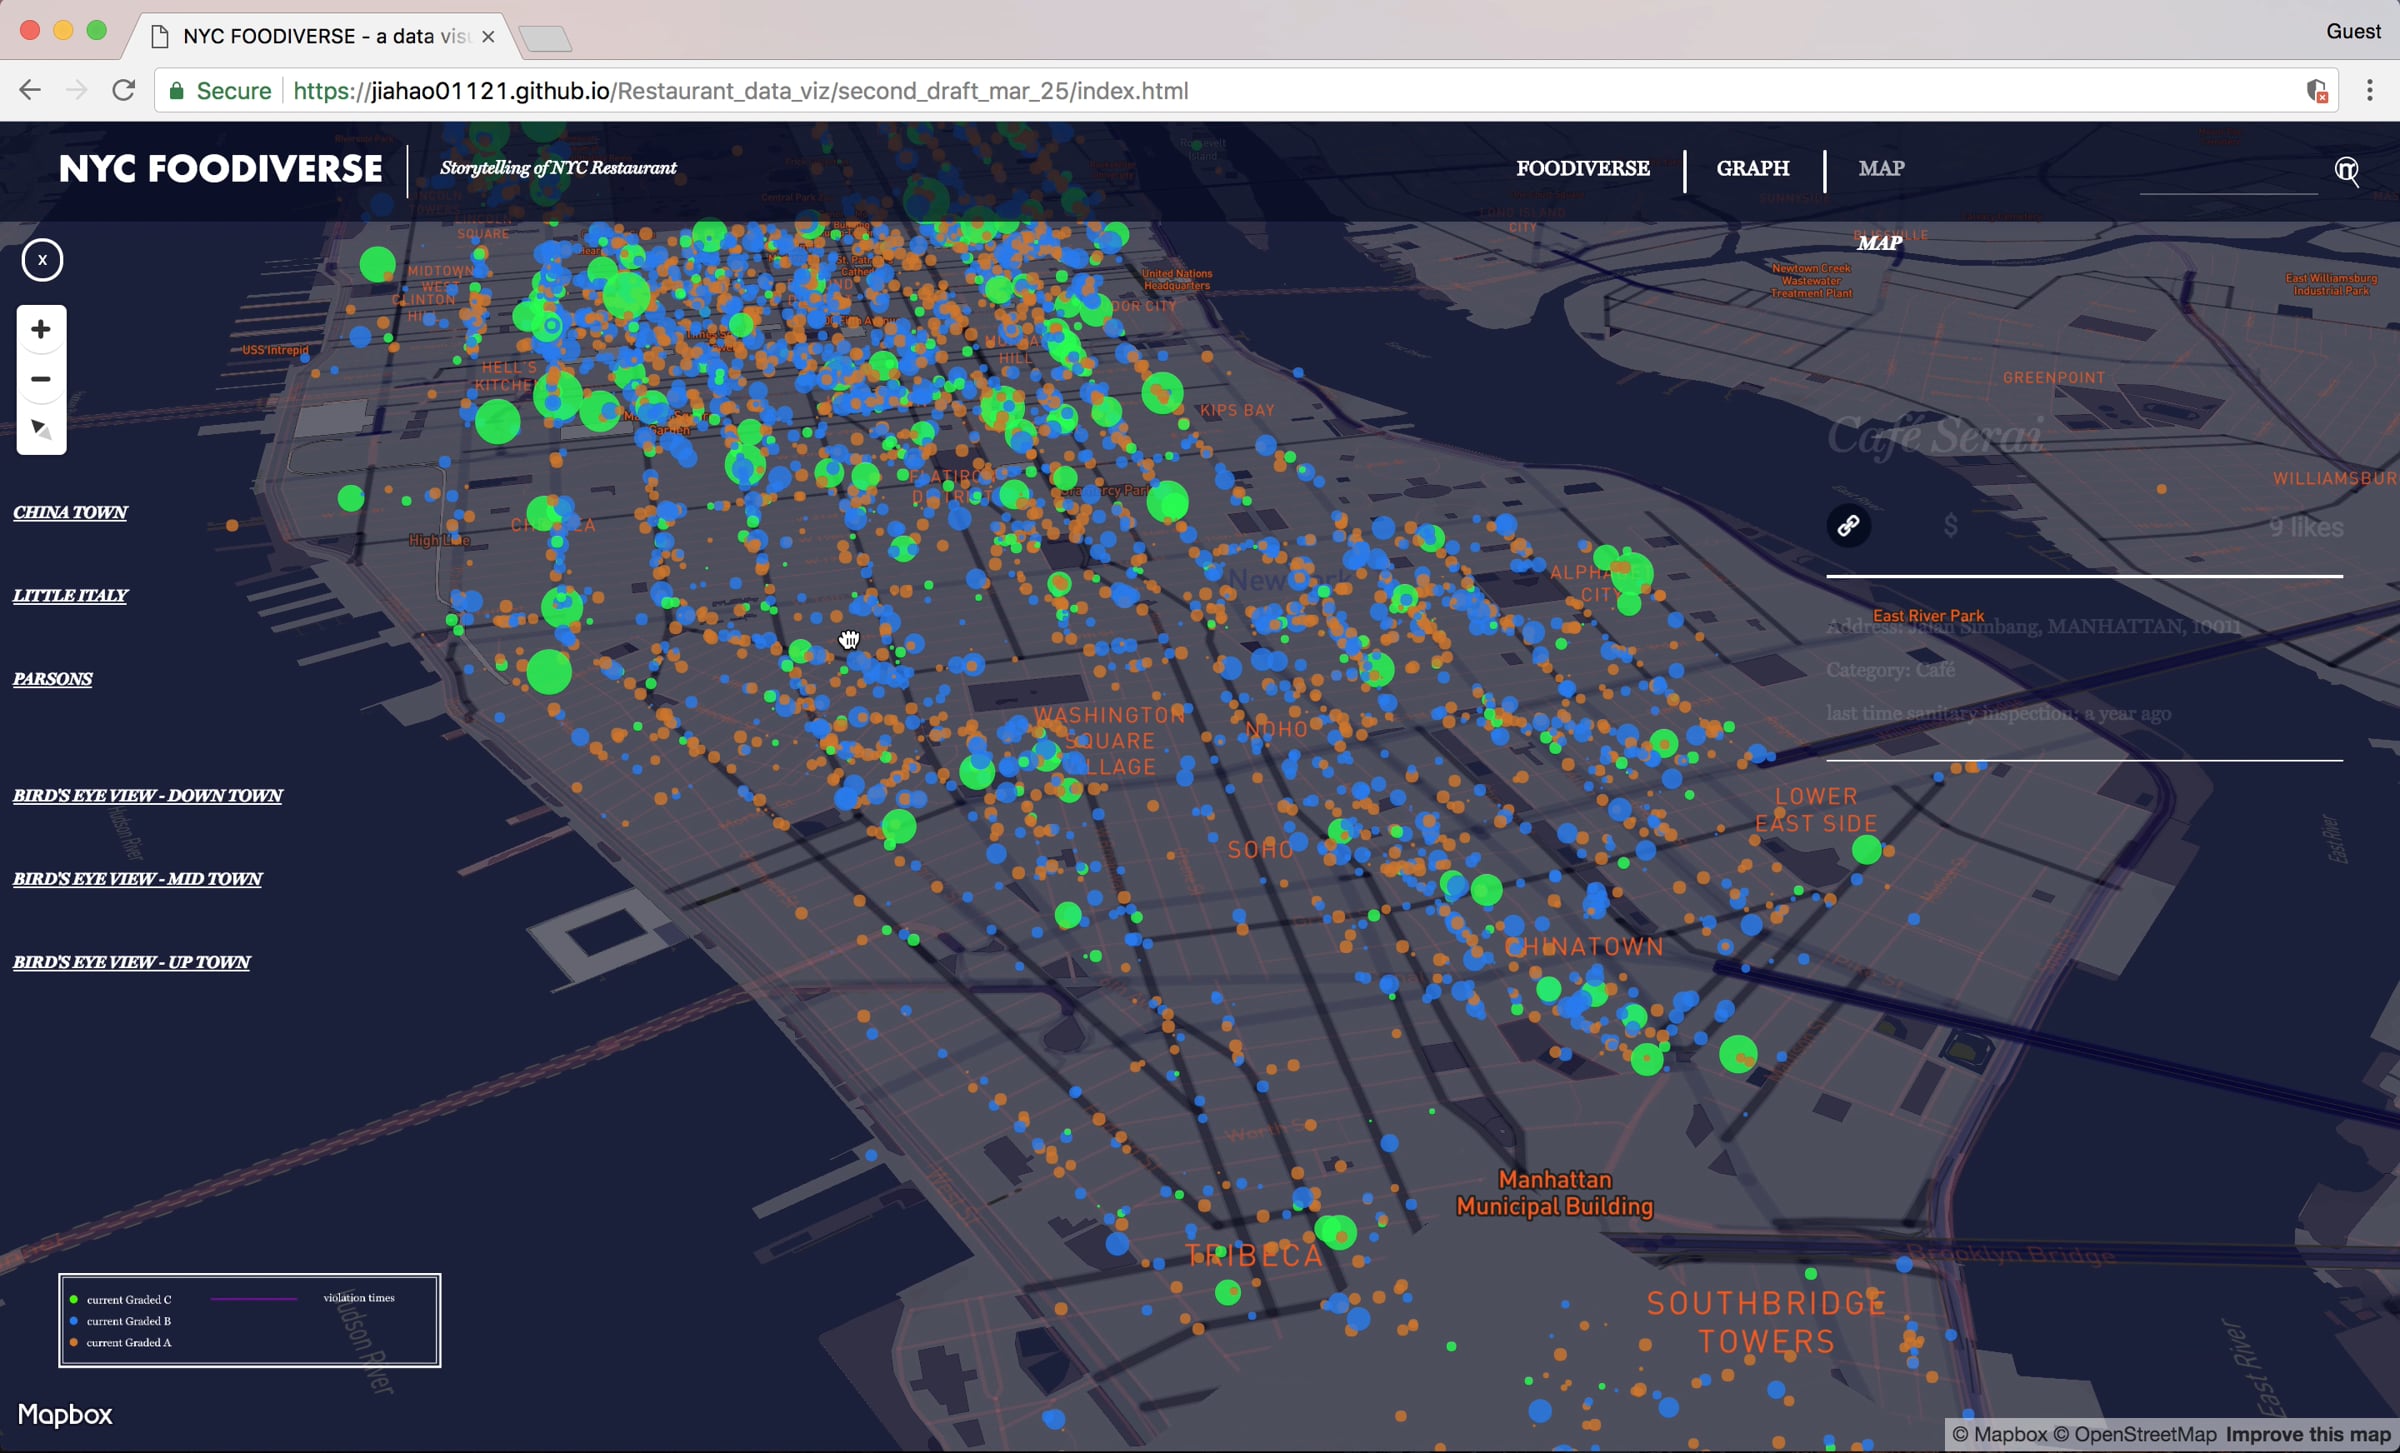Click the NYC FOODIVERSE logo title
Viewport: 2400px width, 1453px height.
(x=221, y=169)
